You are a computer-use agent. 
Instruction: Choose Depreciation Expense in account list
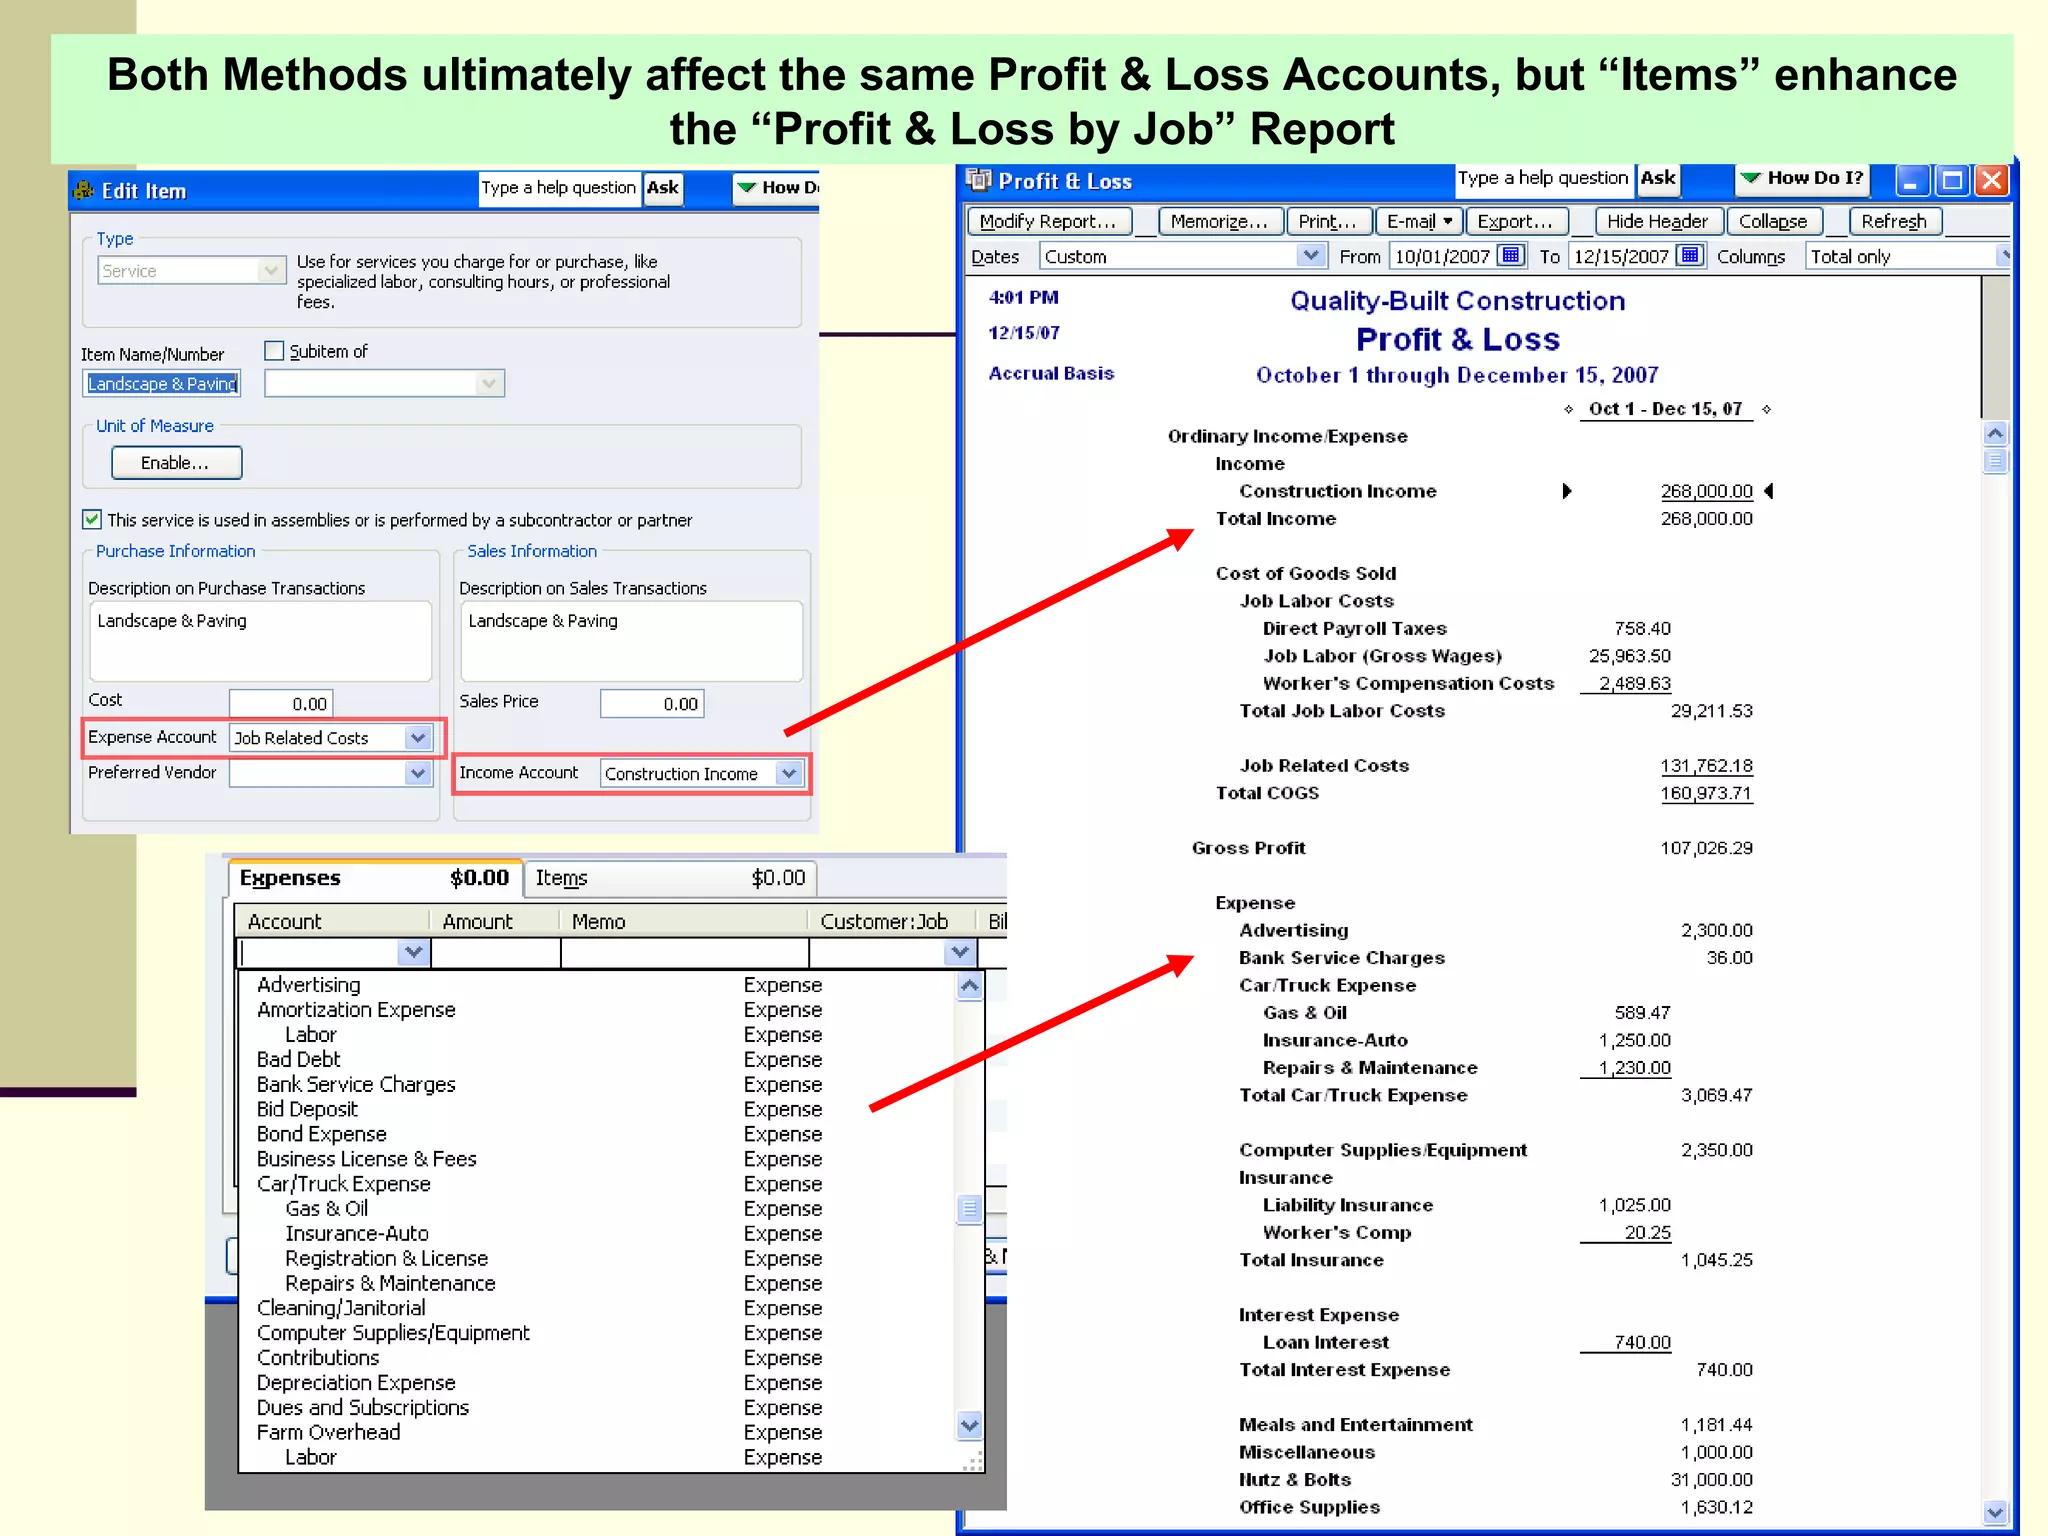tap(356, 1383)
